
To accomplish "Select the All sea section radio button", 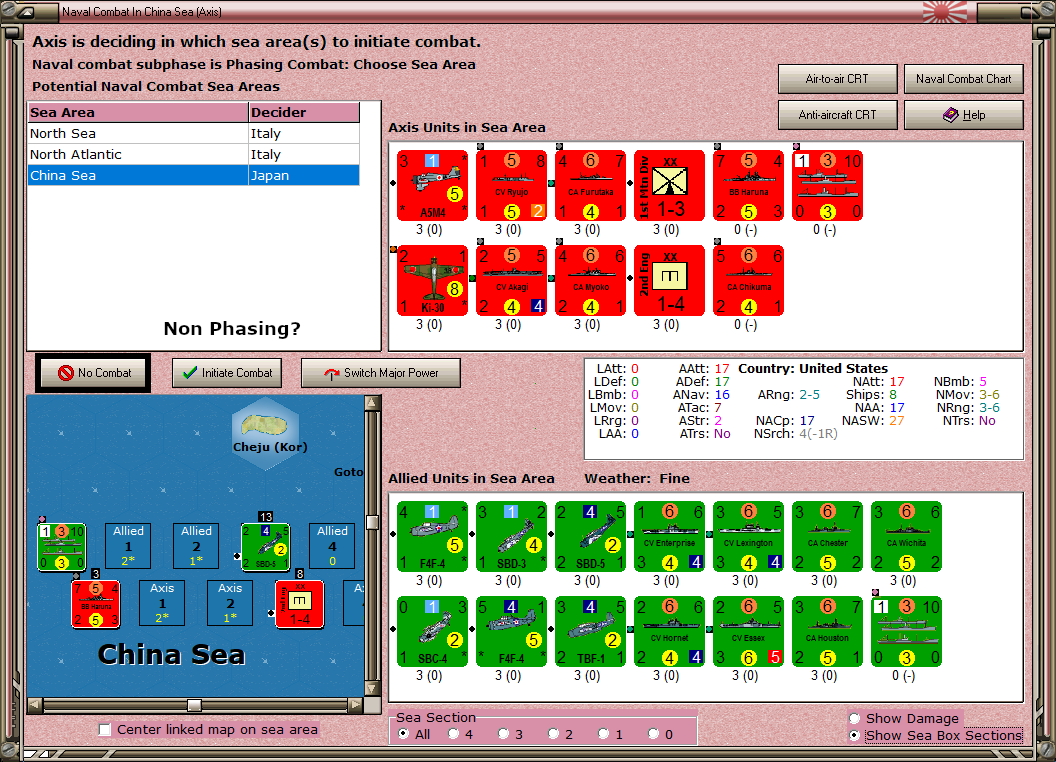I will click(x=403, y=734).
